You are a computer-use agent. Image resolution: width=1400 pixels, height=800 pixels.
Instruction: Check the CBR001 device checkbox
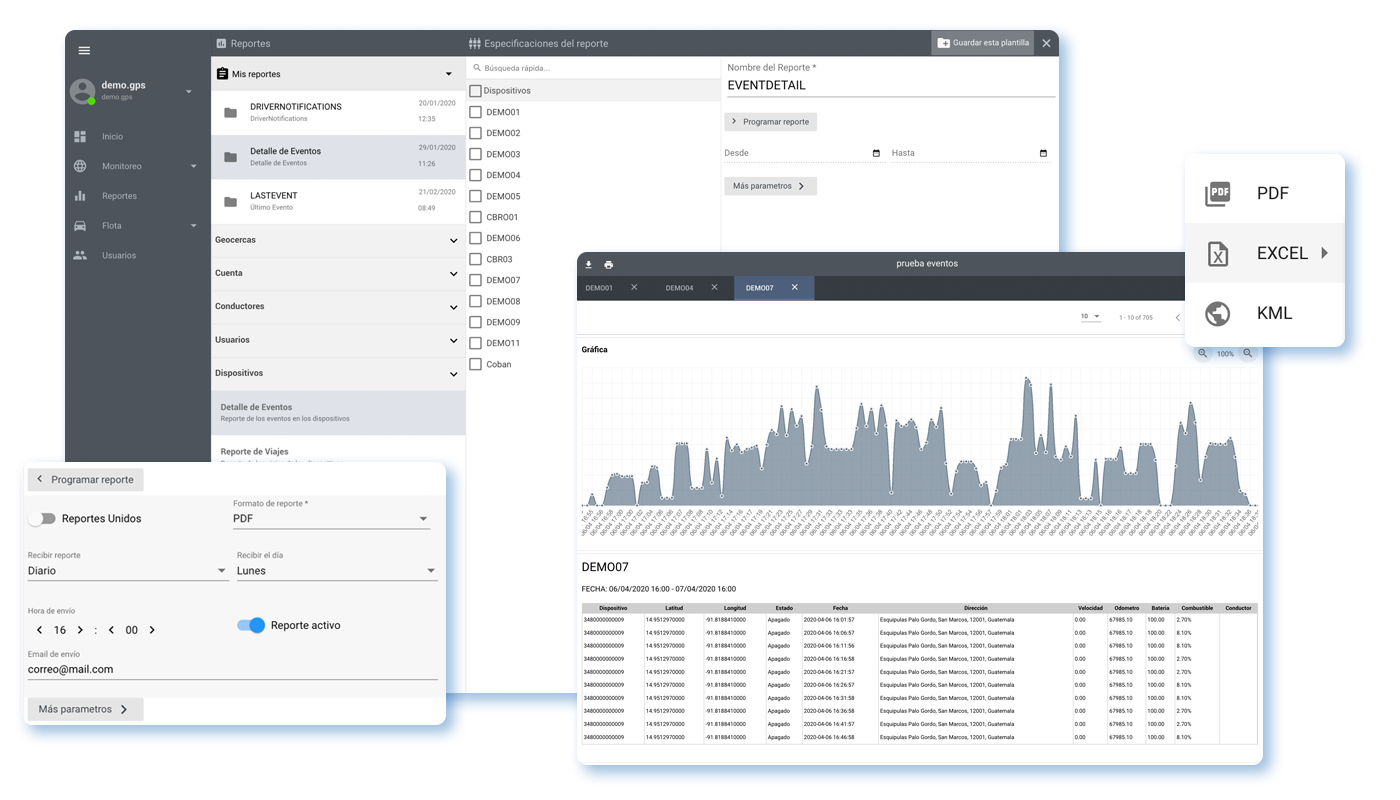point(476,217)
